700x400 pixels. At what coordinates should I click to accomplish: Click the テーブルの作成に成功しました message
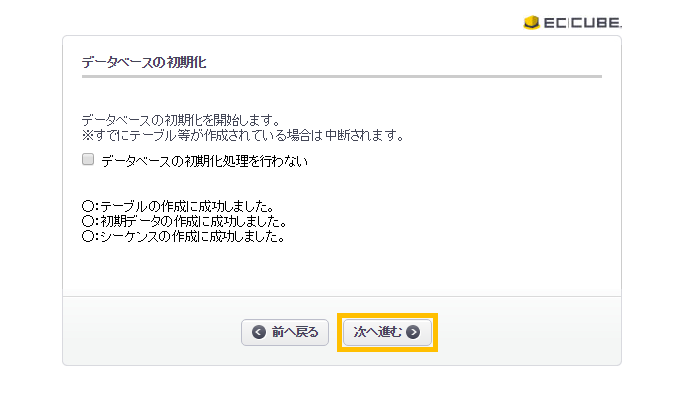point(187,206)
